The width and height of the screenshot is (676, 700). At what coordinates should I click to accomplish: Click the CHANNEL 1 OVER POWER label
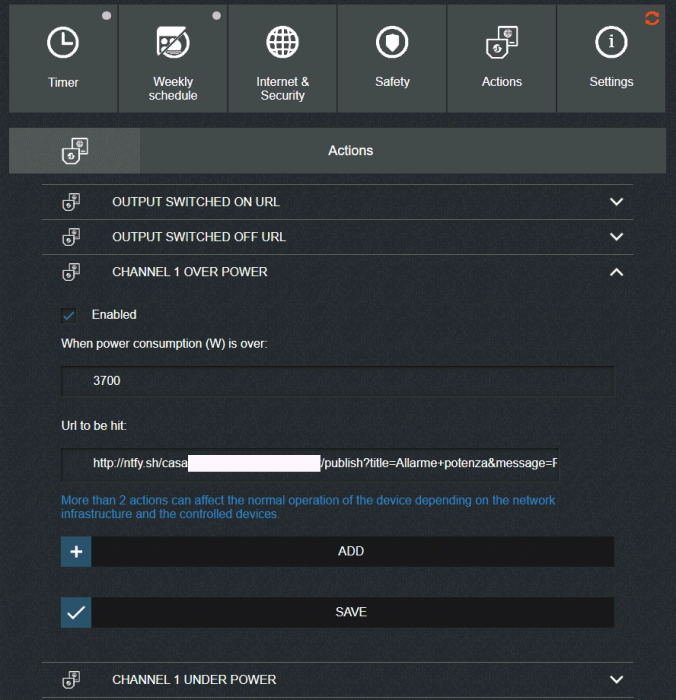[190, 272]
